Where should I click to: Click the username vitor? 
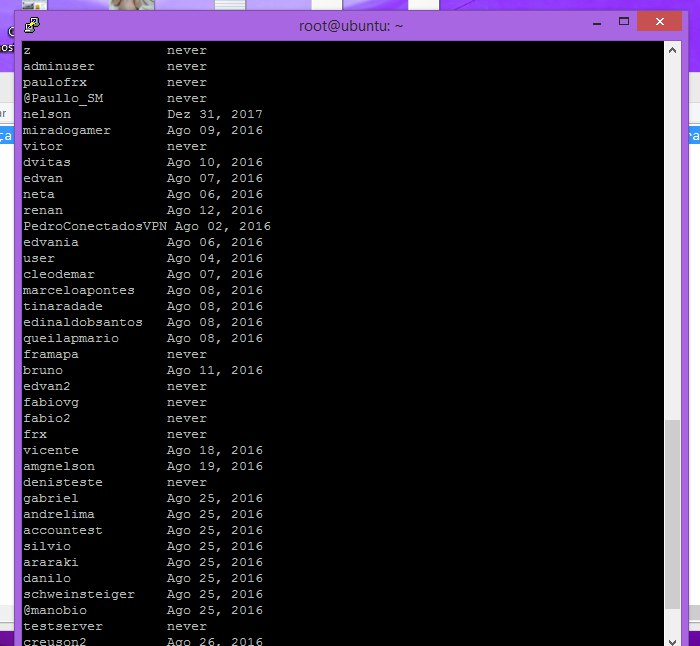click(x=43, y=146)
